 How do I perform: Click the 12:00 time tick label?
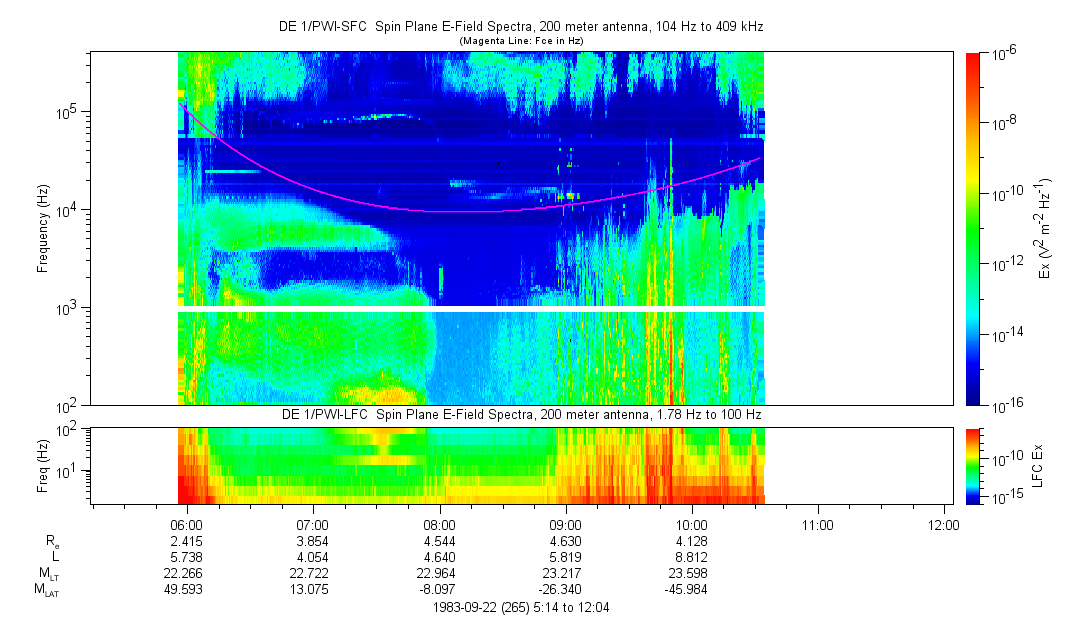944,524
